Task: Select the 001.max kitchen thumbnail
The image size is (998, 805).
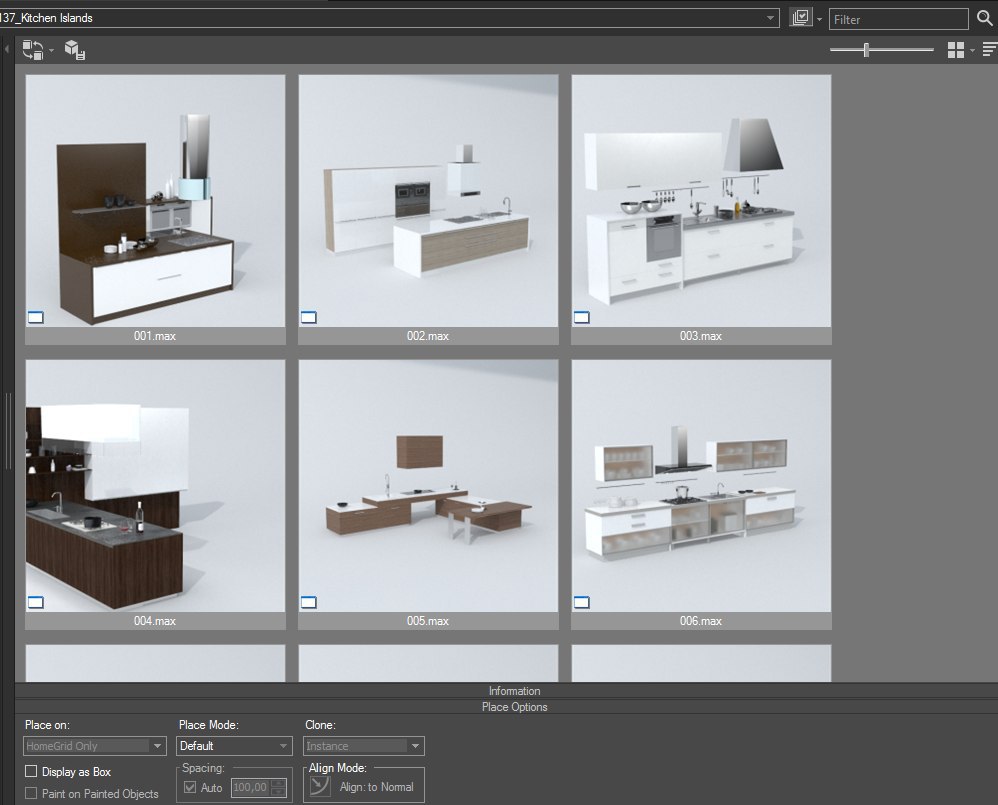Action: (155, 201)
